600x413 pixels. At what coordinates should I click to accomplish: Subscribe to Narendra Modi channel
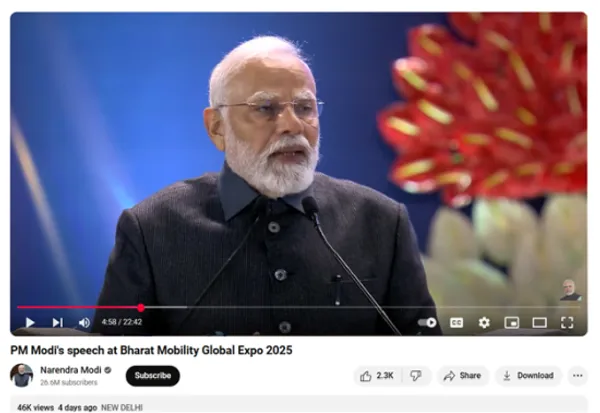[x=153, y=376]
